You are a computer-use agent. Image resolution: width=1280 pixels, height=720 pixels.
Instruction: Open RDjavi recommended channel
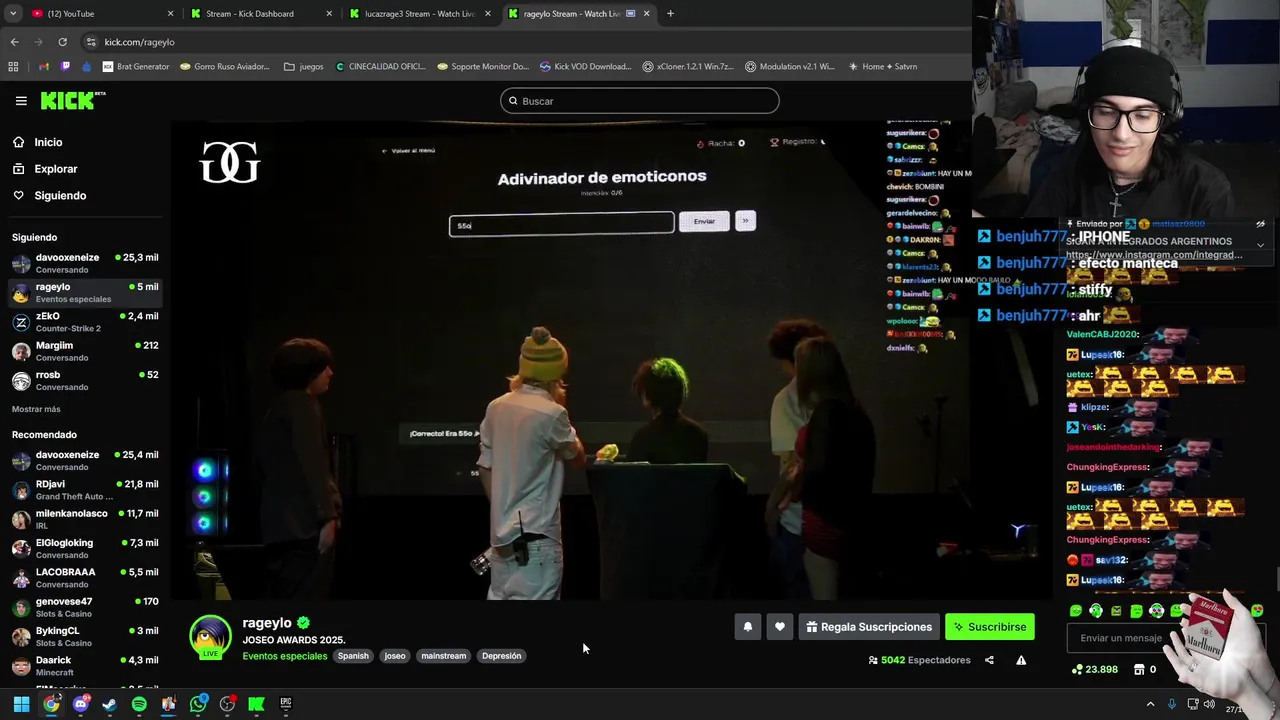coord(85,489)
